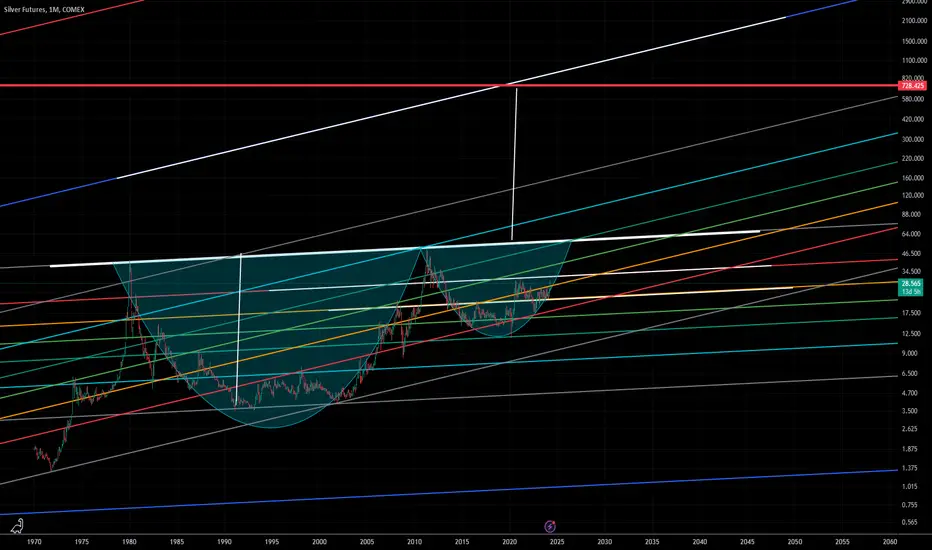Click the 1995 time axis label
932x550 pixels.
272,542
